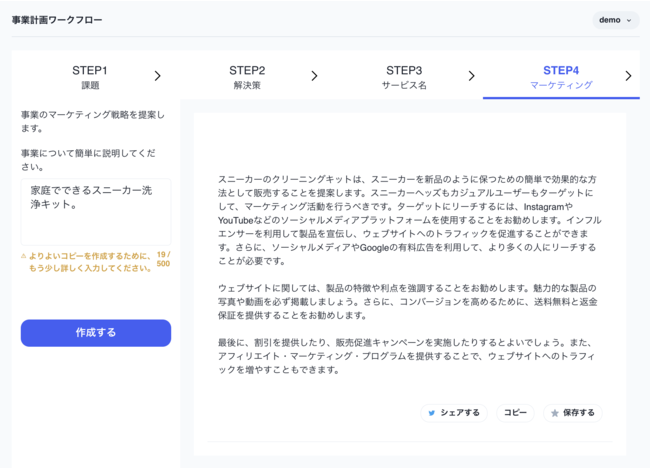The image size is (650, 468).
Task: Click the chevron arrow after STEP1
Action: 158,76
